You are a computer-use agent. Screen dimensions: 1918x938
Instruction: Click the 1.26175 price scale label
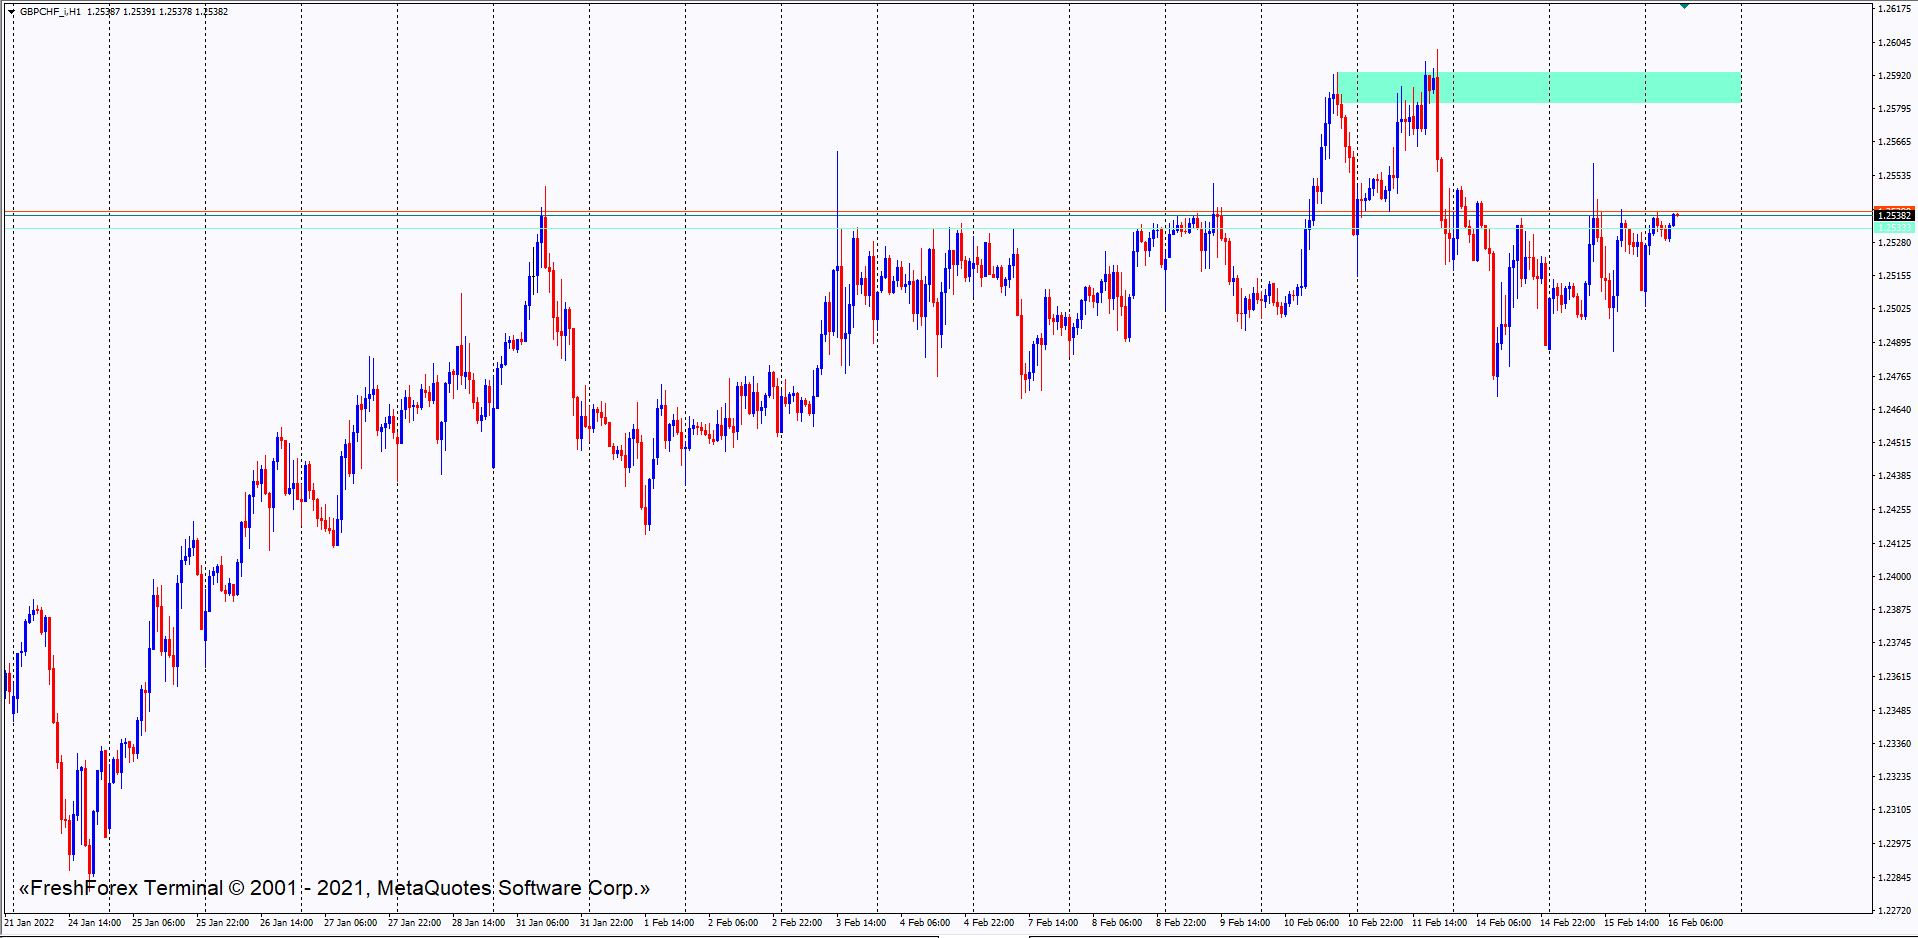coord(1894,9)
